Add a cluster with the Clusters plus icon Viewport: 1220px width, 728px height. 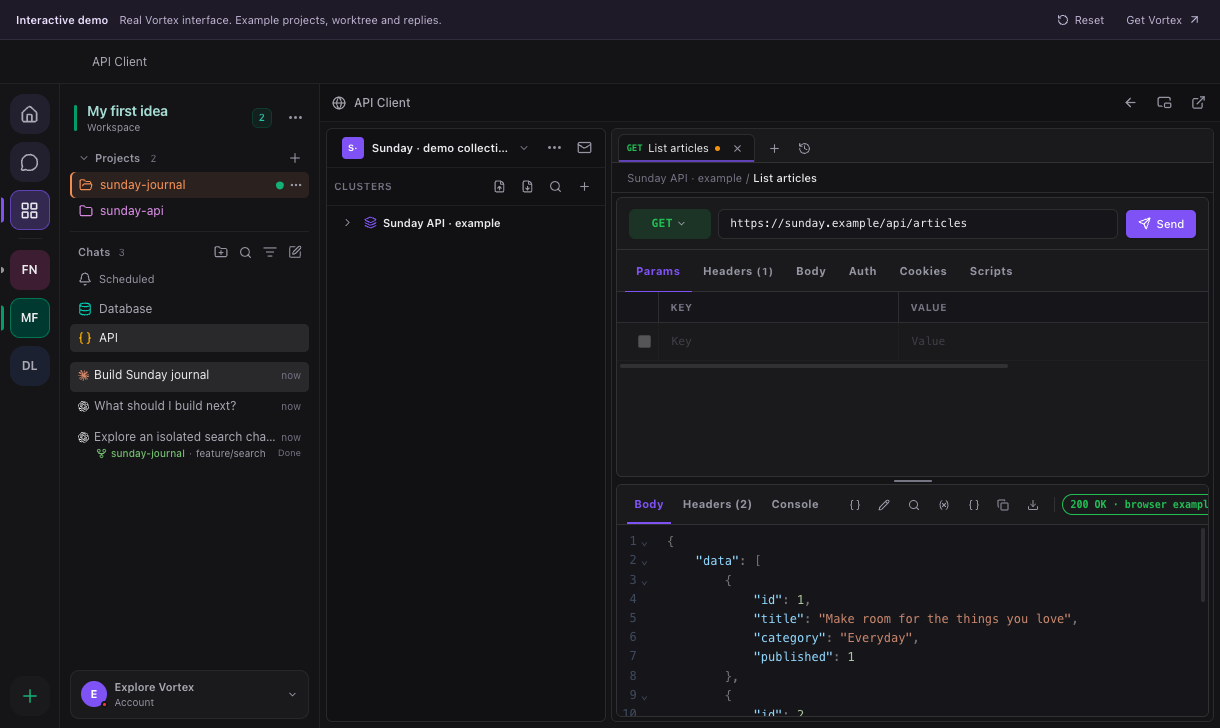click(x=585, y=186)
